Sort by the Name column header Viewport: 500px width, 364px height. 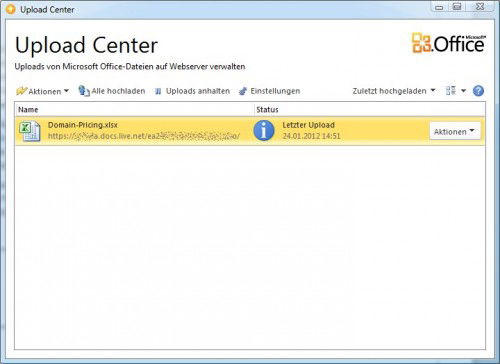pyautogui.click(x=134, y=109)
